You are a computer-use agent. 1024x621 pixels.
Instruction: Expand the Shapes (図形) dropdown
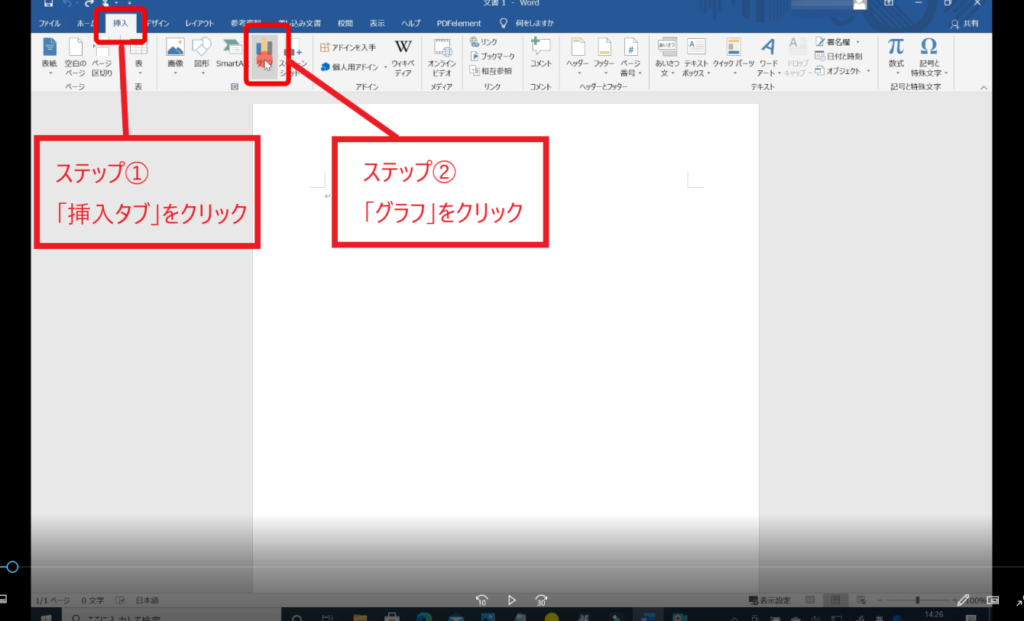click(x=202, y=53)
